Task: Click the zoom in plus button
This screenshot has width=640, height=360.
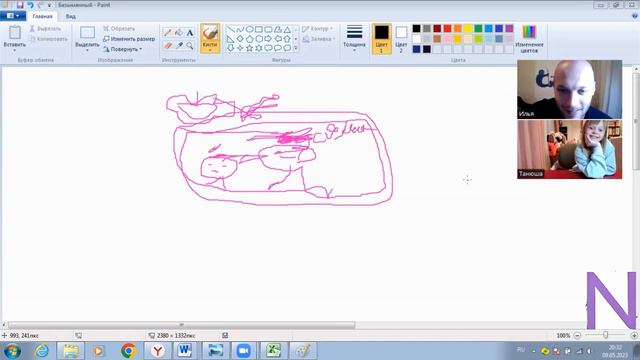Action: [634, 335]
